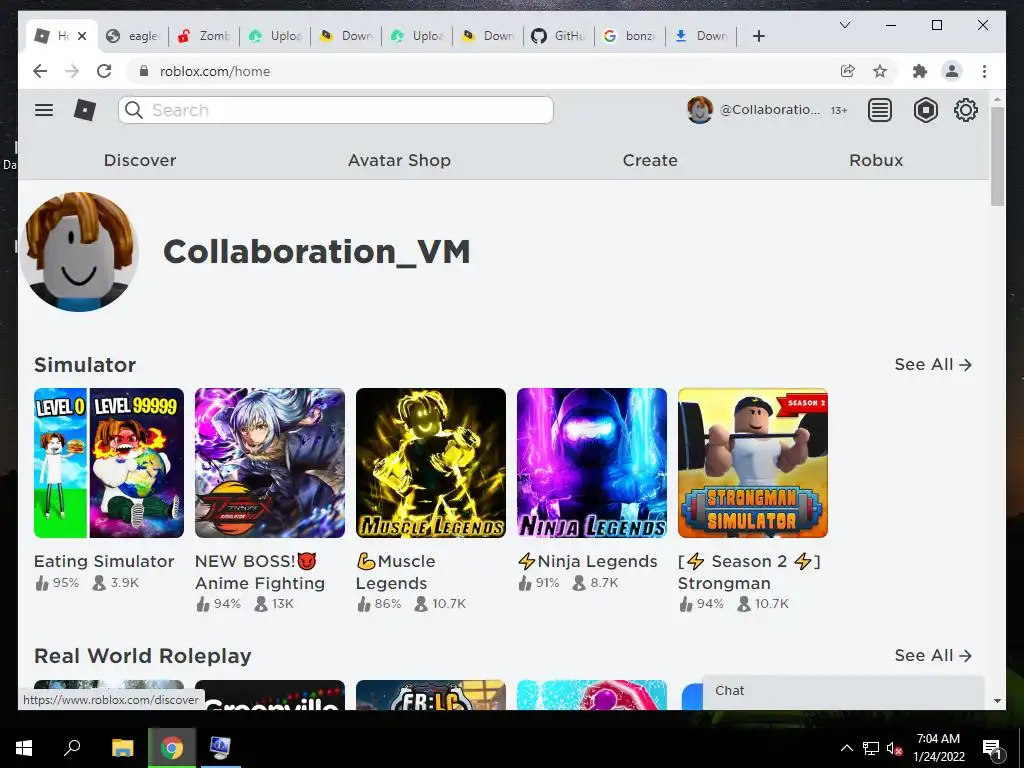The height and width of the screenshot is (768, 1024).
Task: Expand the Chat panel
Action: pyautogui.click(x=843, y=691)
